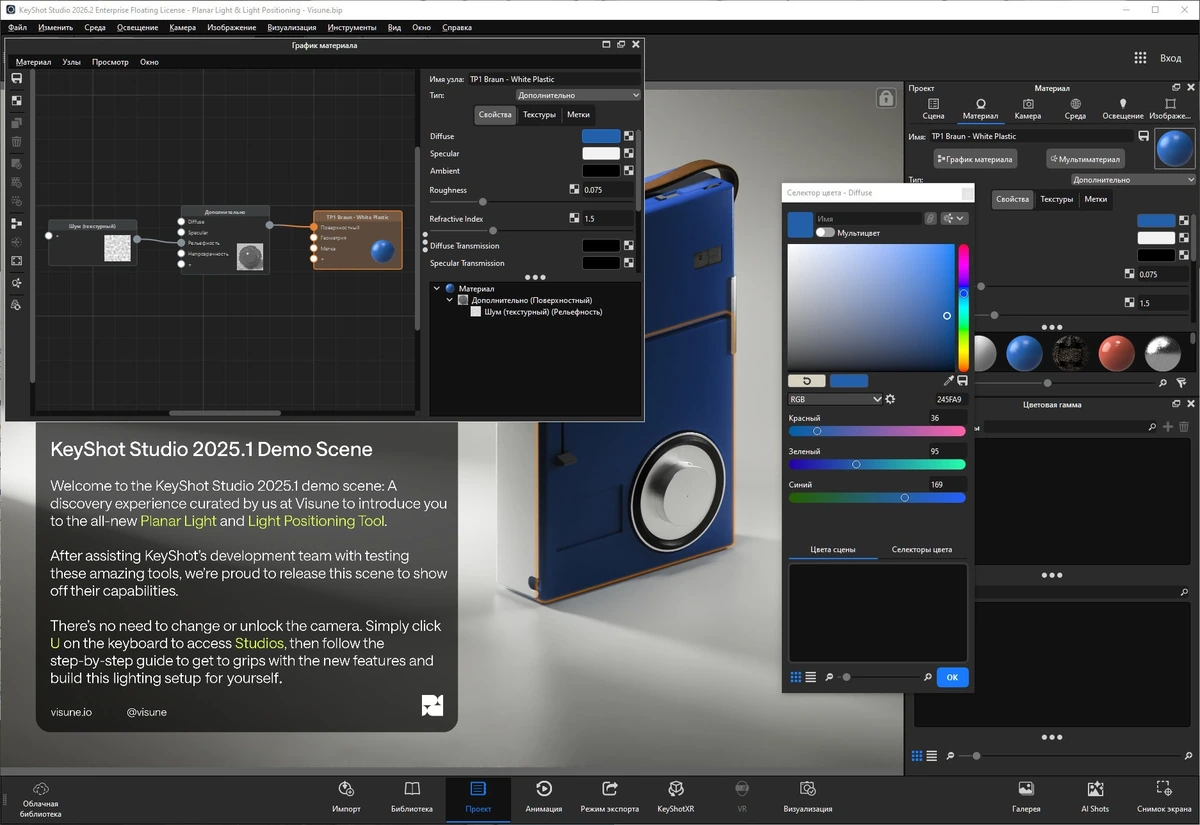The image size is (1200, 825).
Task: Click texture checker box next to Ambient in Material Graph
Action: pyautogui.click(x=629, y=171)
